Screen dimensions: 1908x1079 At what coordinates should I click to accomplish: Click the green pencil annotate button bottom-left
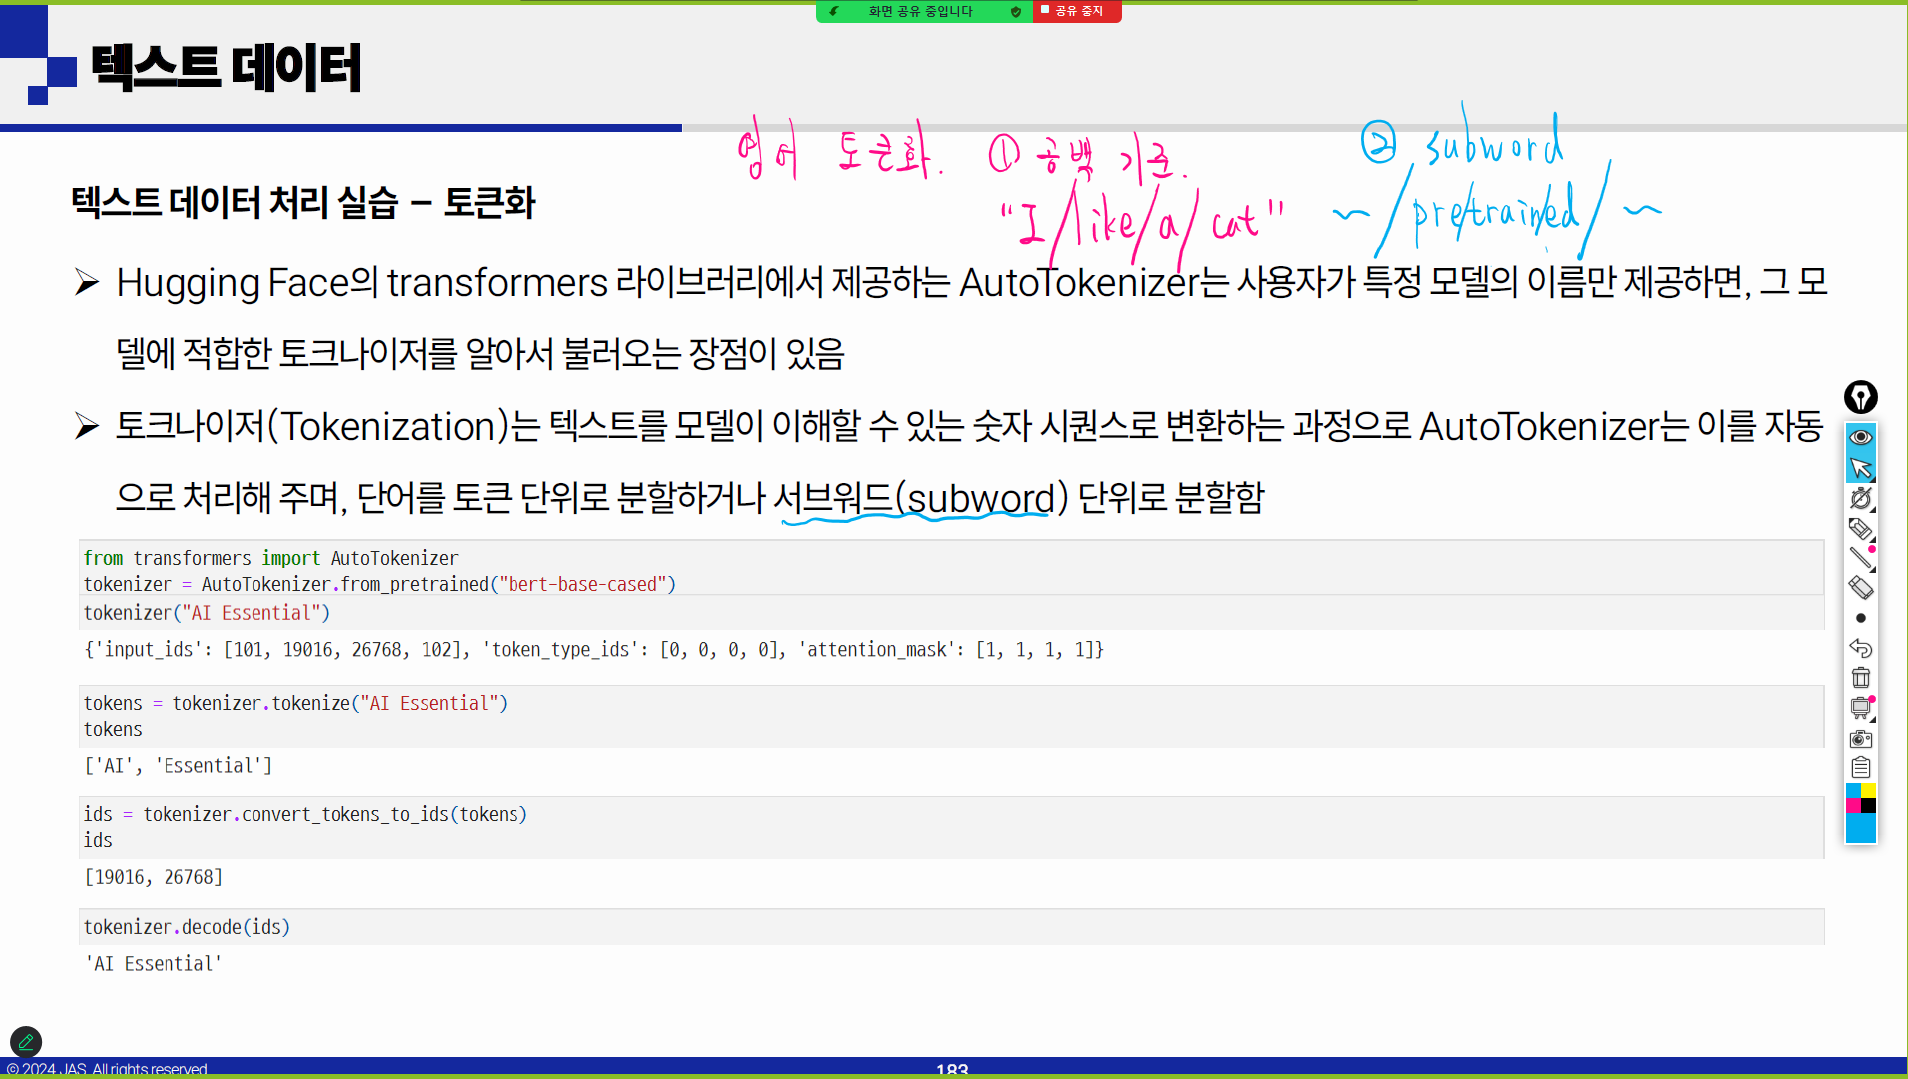[x=26, y=1042]
